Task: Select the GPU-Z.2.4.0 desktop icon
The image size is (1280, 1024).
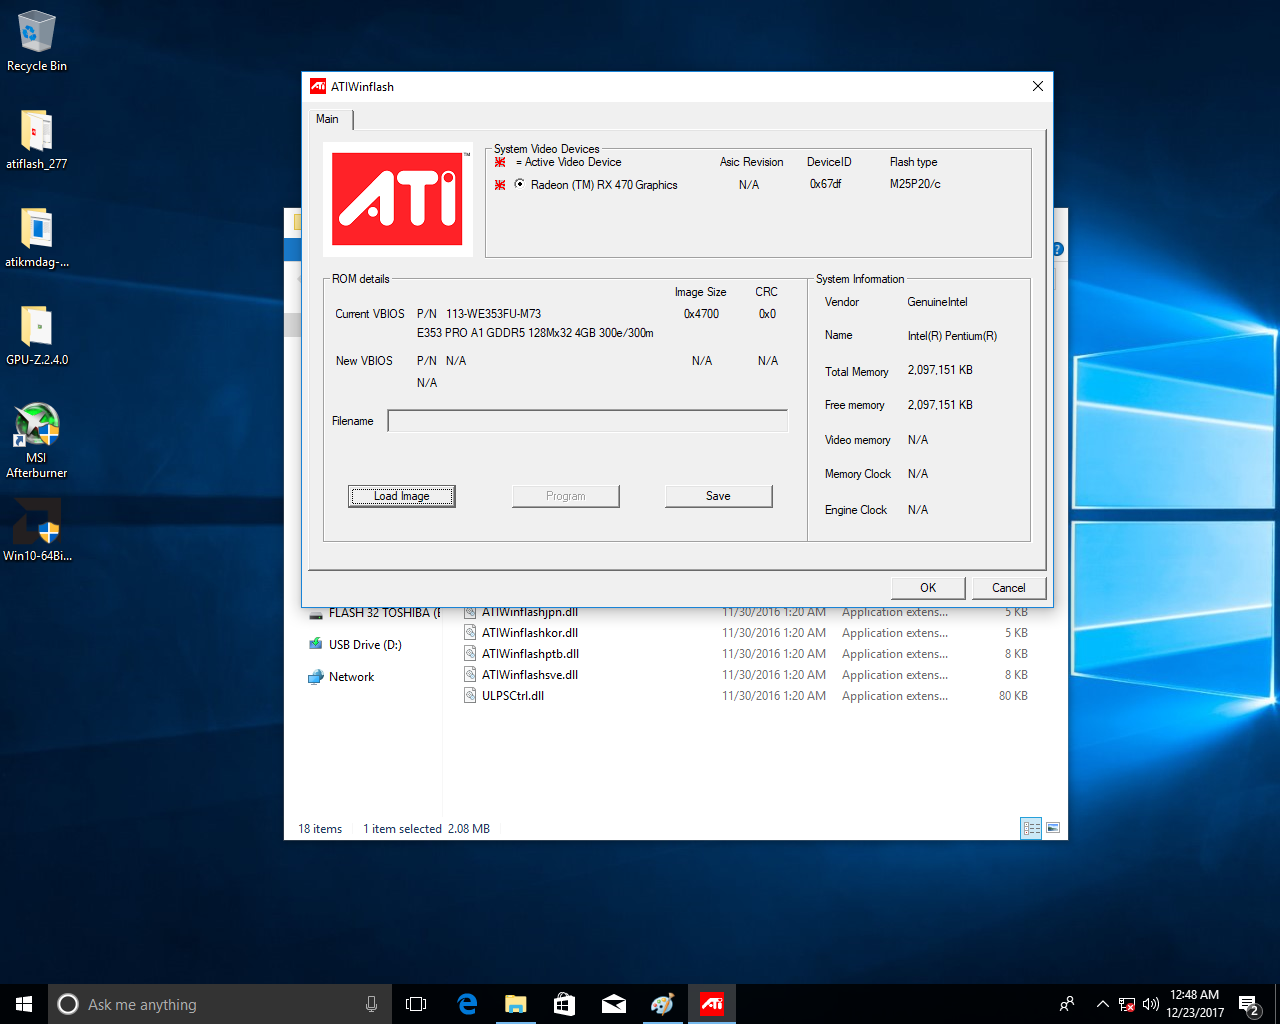Action: pyautogui.click(x=37, y=334)
